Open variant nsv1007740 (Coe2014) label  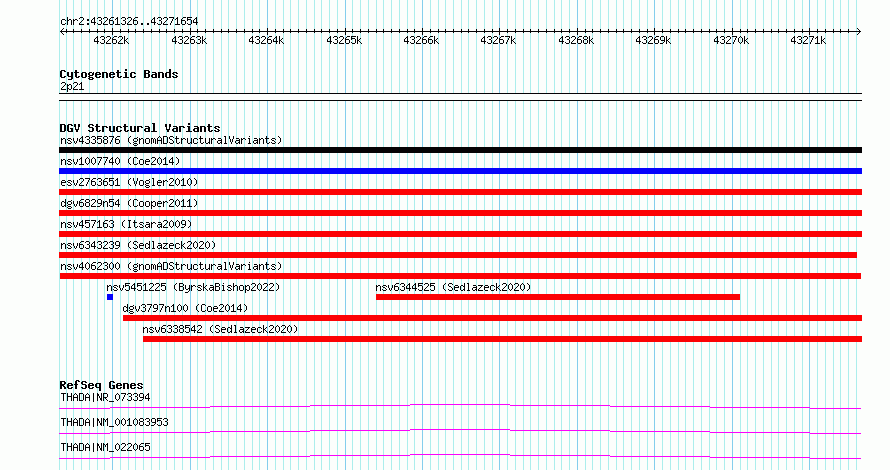pos(120,161)
